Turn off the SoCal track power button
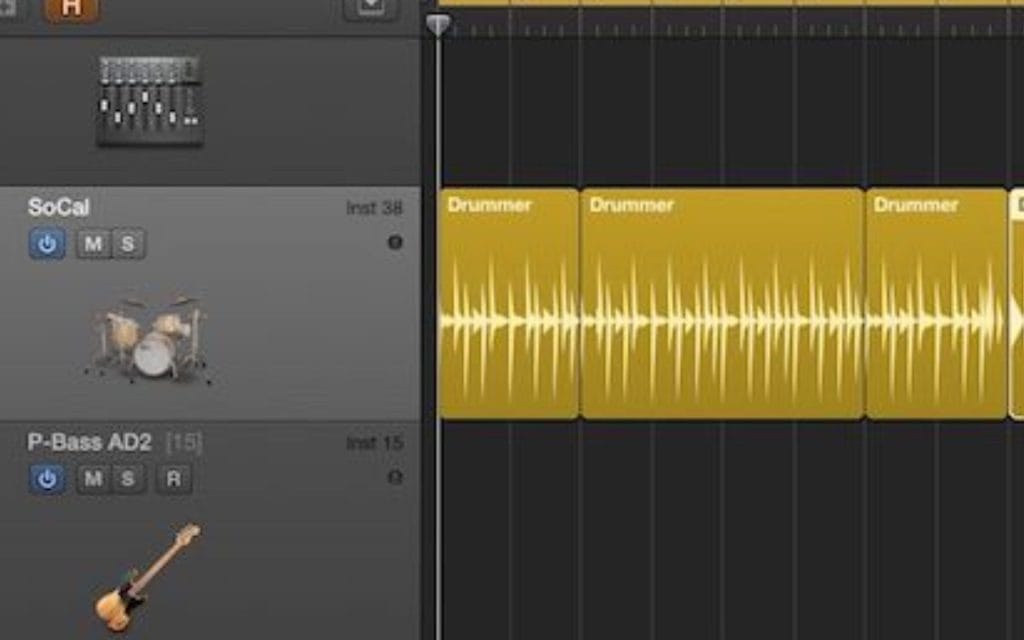The height and width of the screenshot is (640, 1024). pyautogui.click(x=47, y=243)
